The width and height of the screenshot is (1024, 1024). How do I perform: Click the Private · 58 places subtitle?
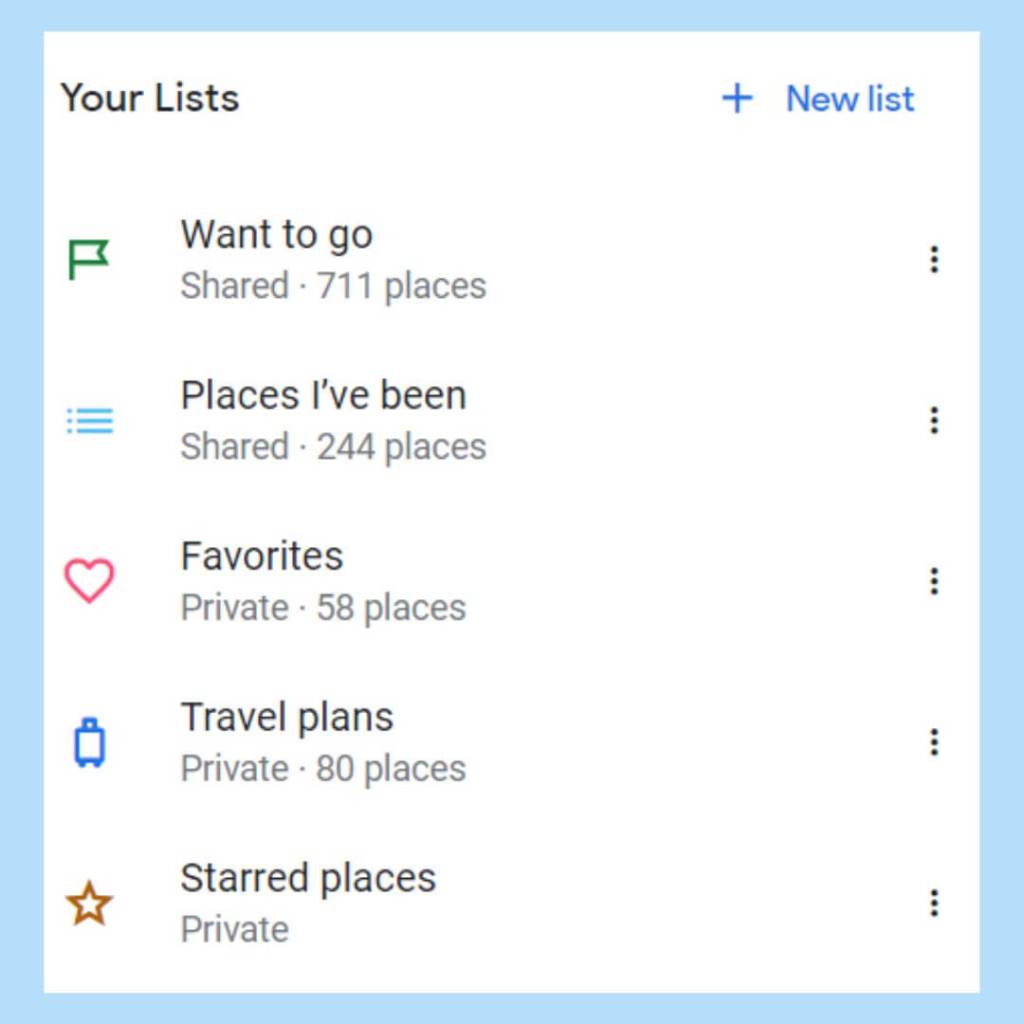tap(323, 608)
